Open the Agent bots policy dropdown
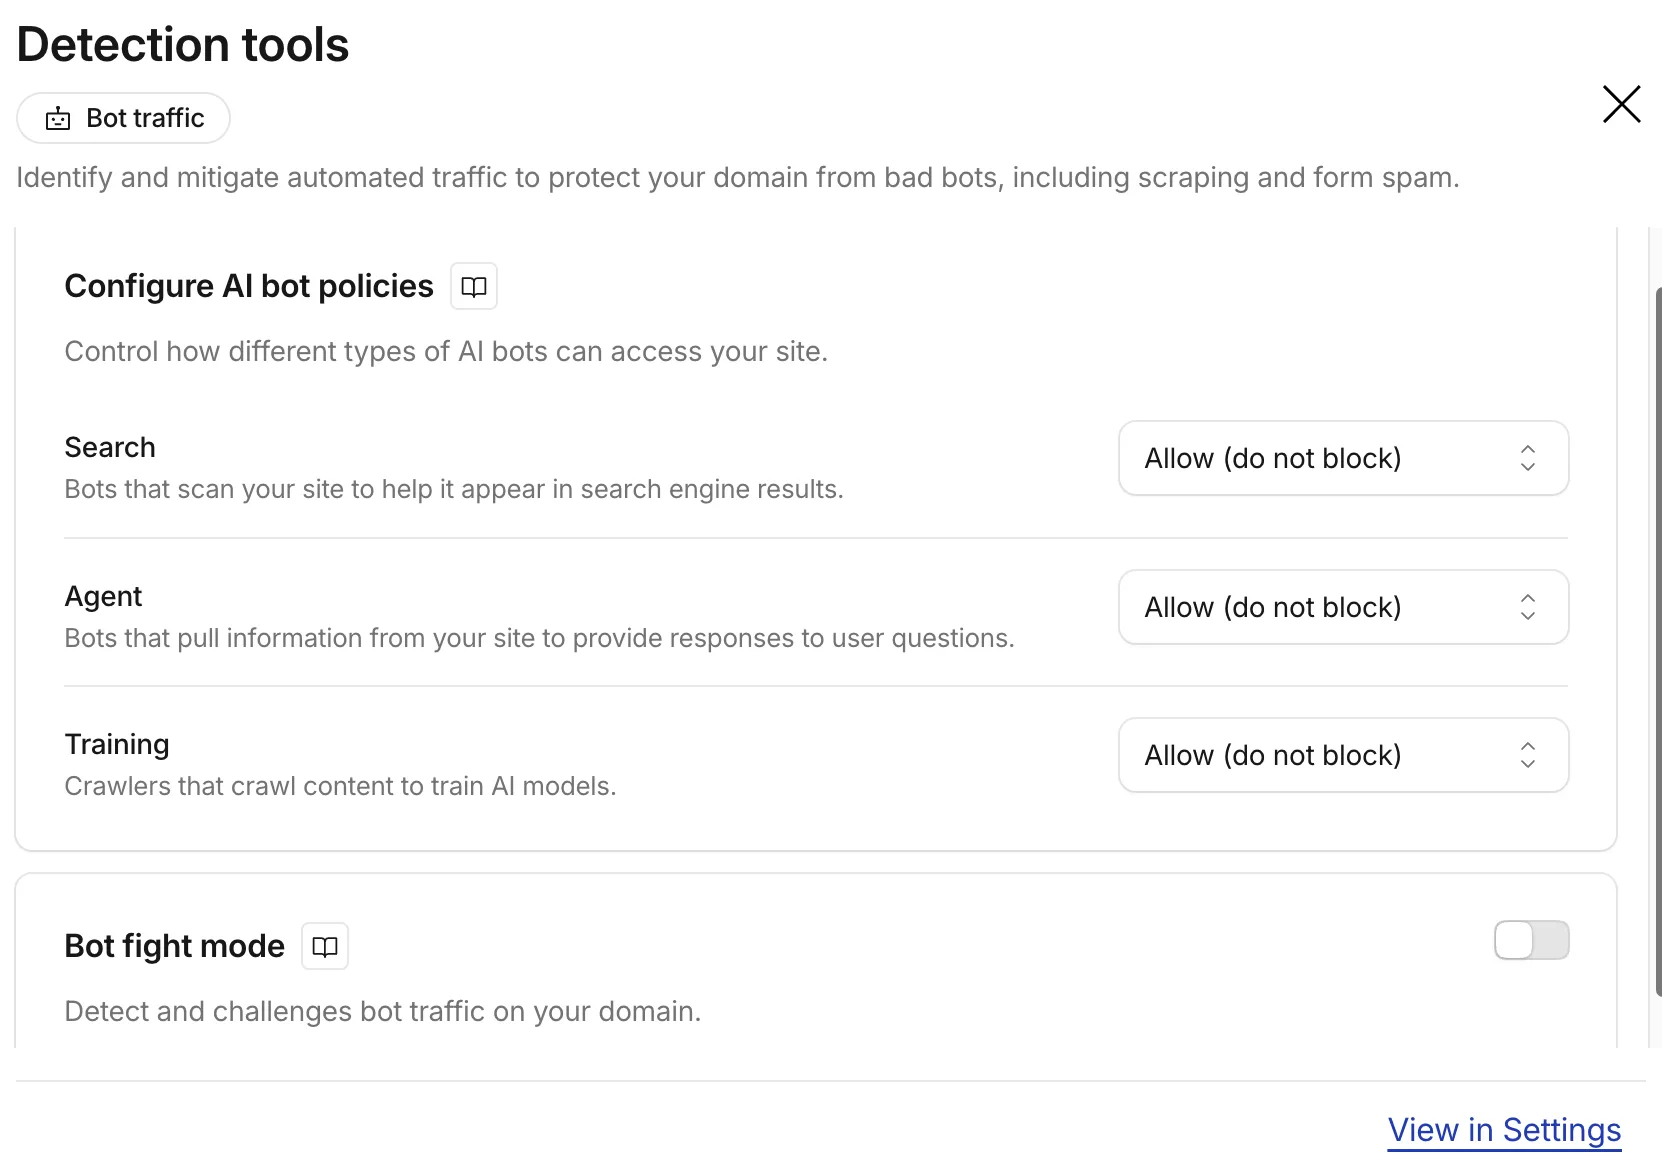The height and width of the screenshot is (1164, 1662). (1343, 607)
